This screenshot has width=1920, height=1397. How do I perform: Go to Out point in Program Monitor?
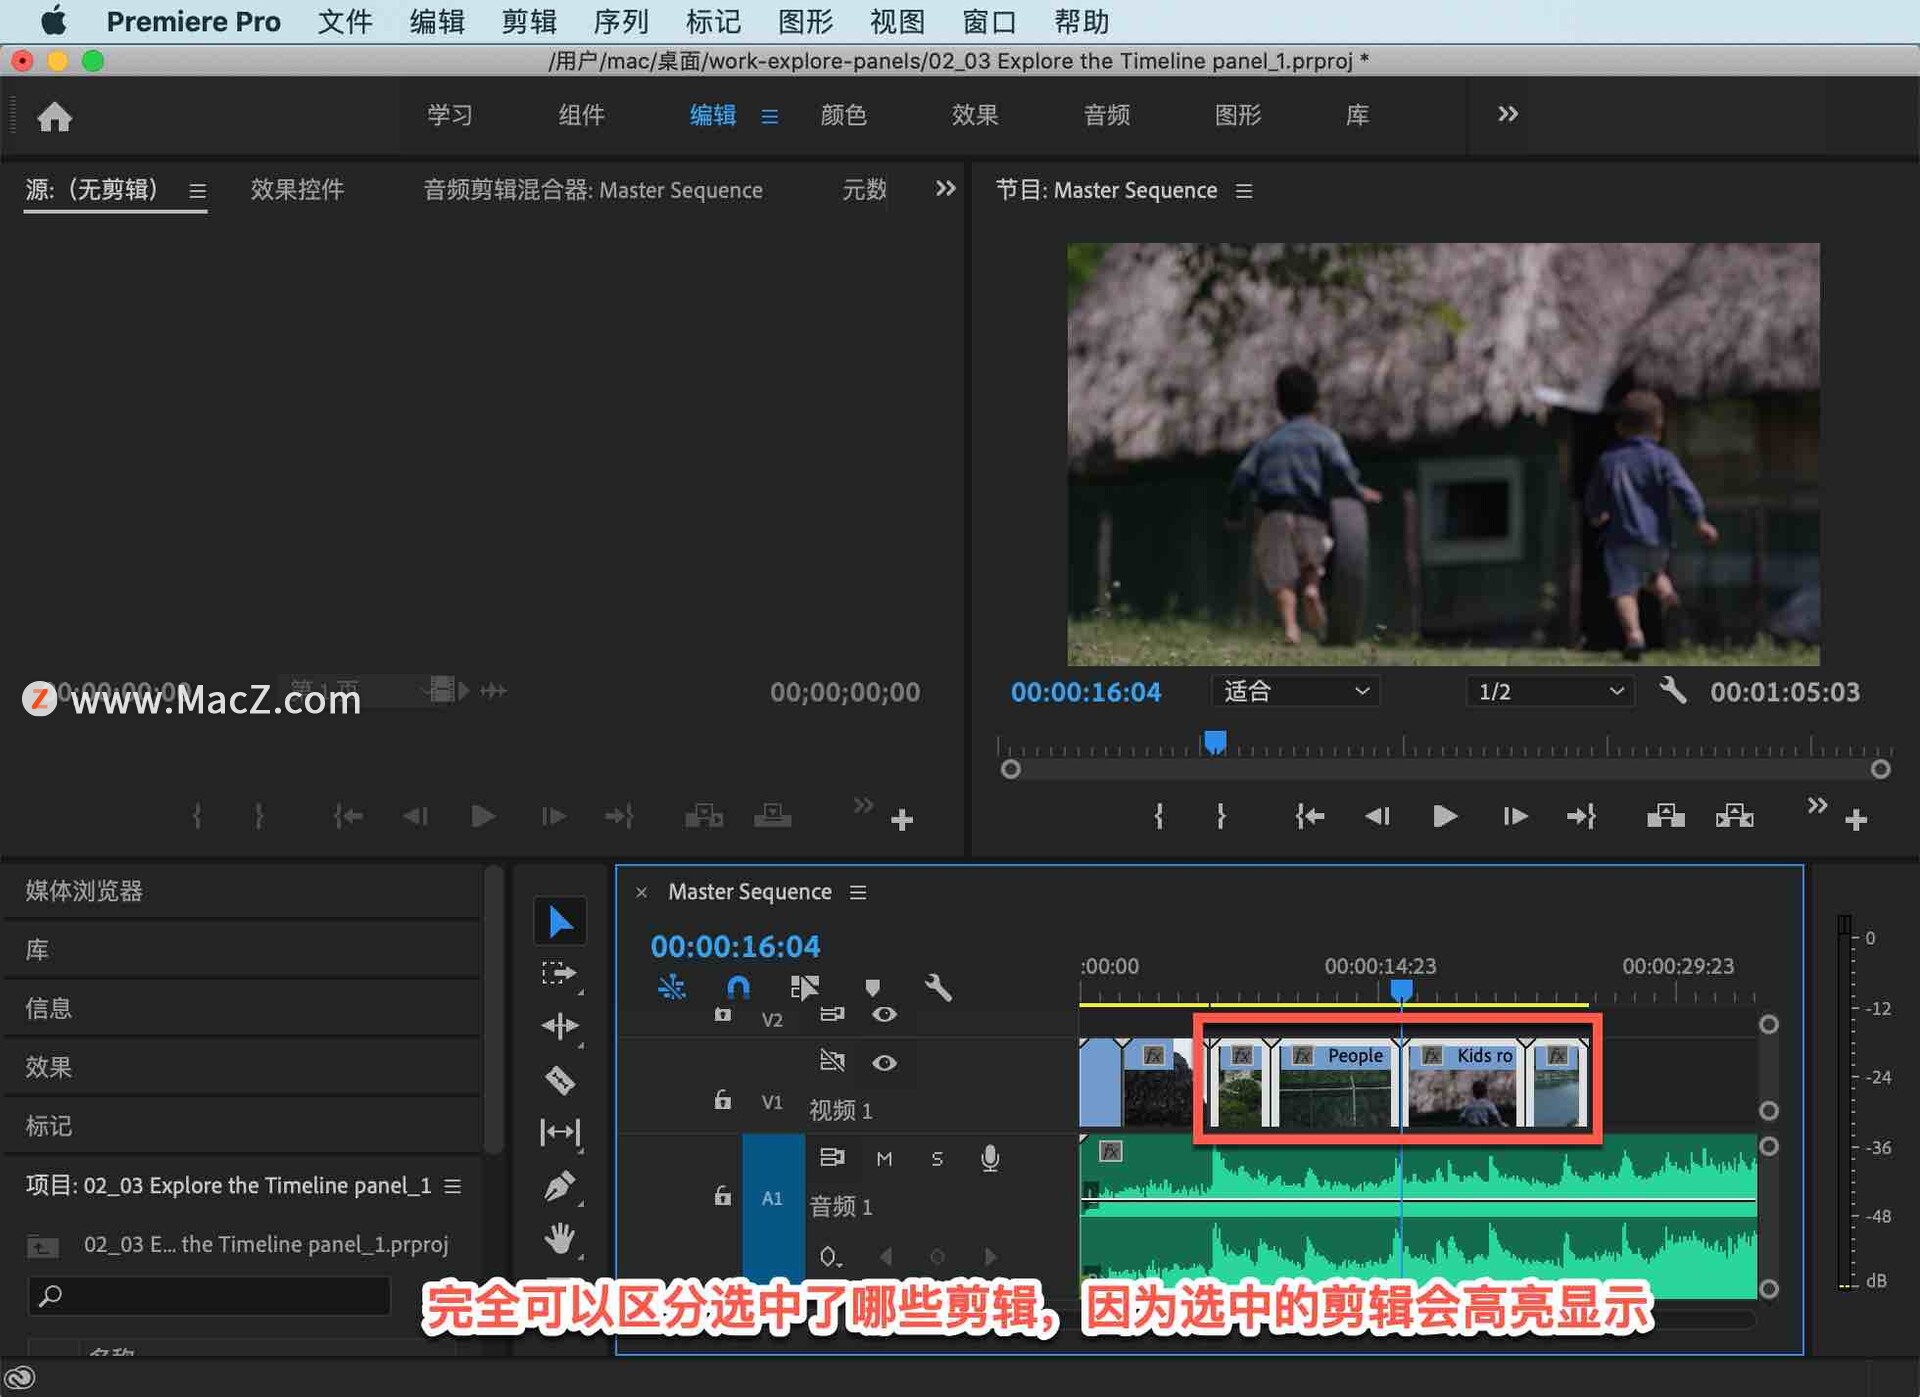(x=1582, y=817)
